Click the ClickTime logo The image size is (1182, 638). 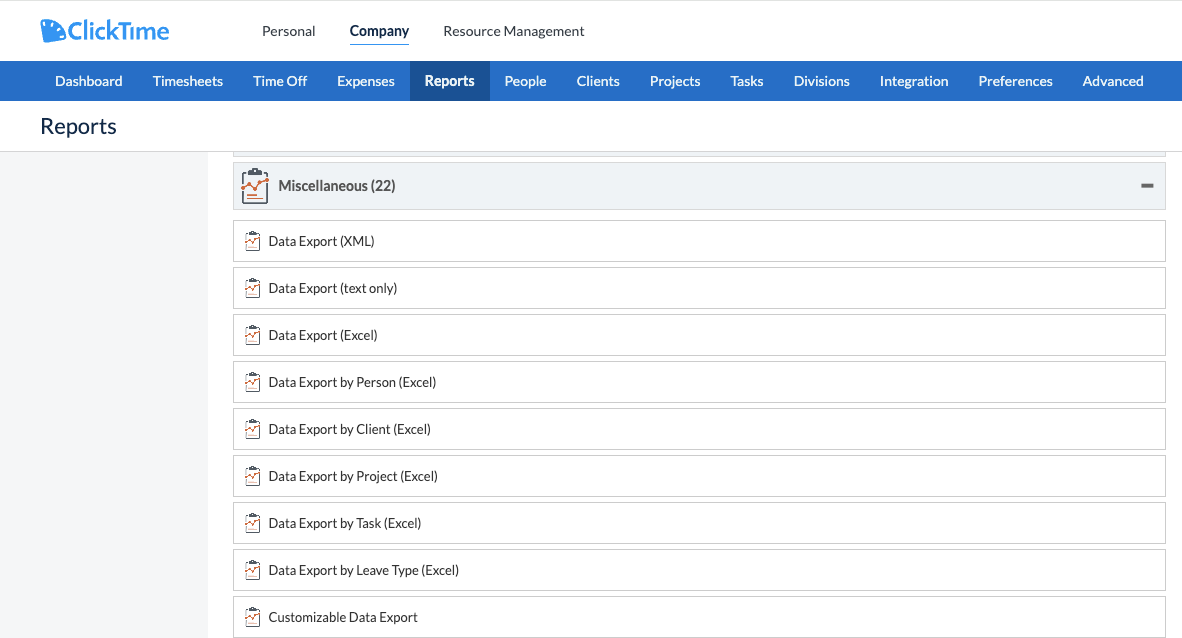click(x=104, y=31)
